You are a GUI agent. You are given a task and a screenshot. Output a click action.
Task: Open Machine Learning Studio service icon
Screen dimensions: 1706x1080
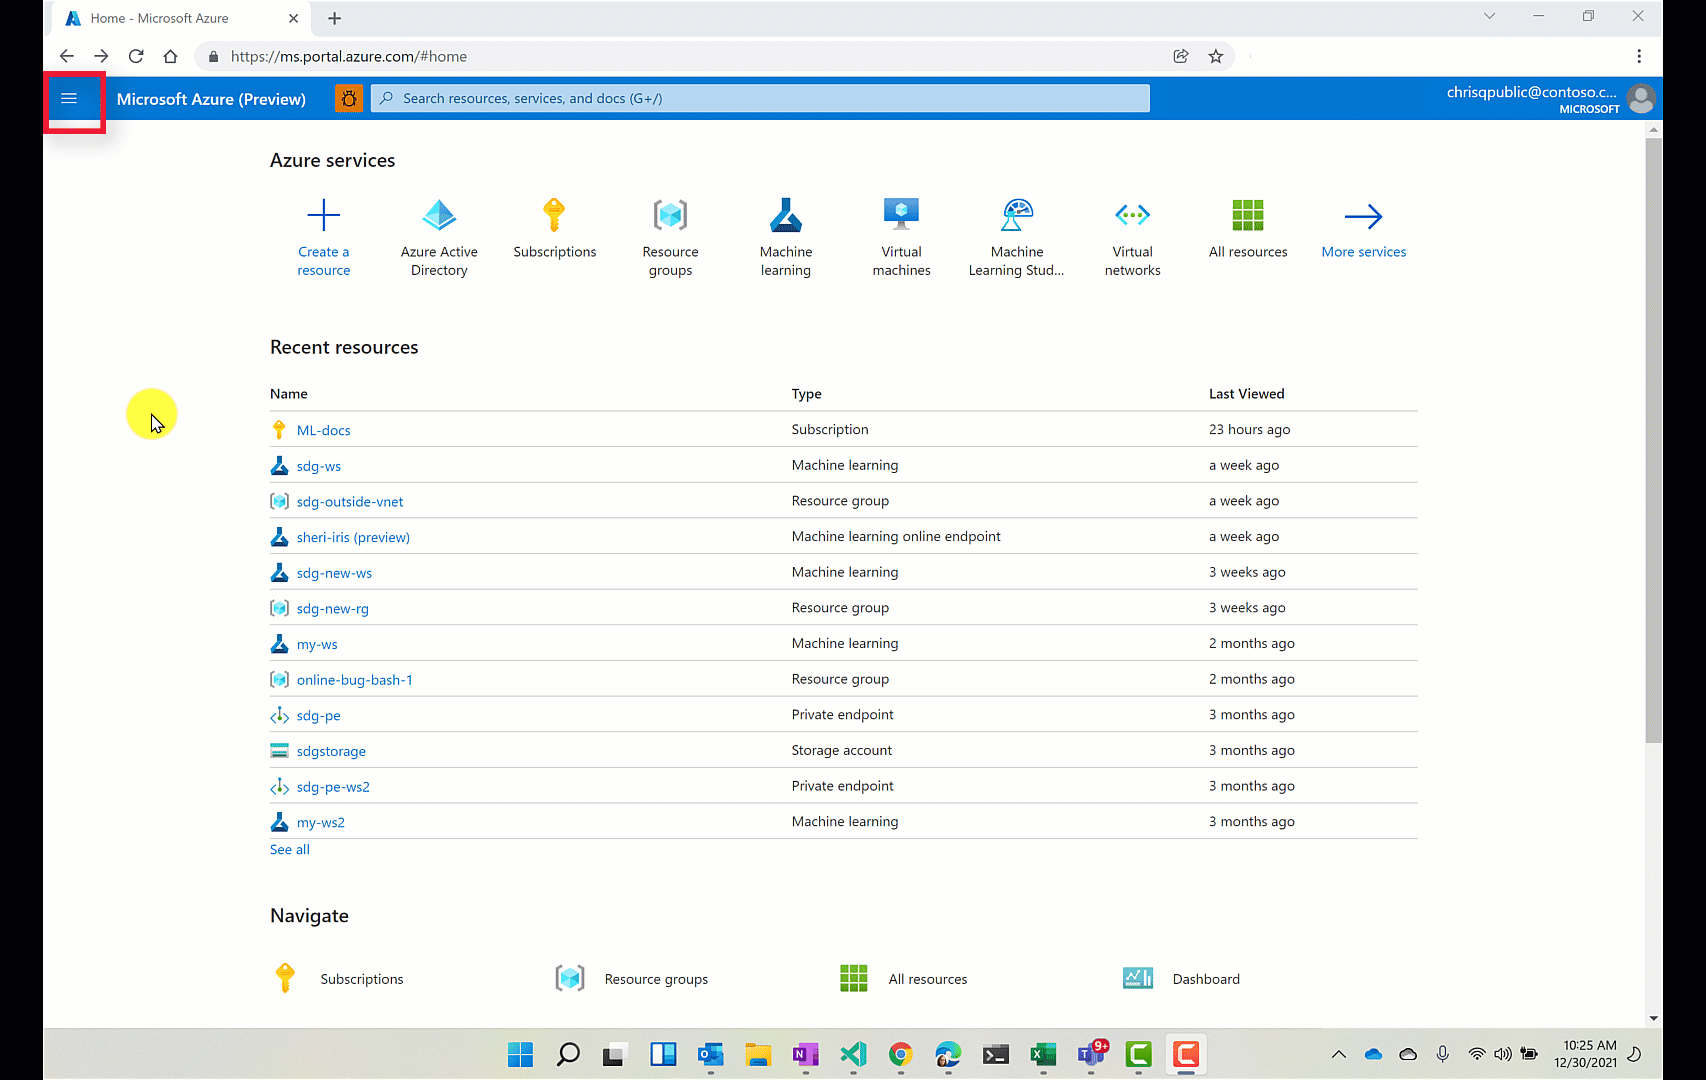tap(1017, 215)
